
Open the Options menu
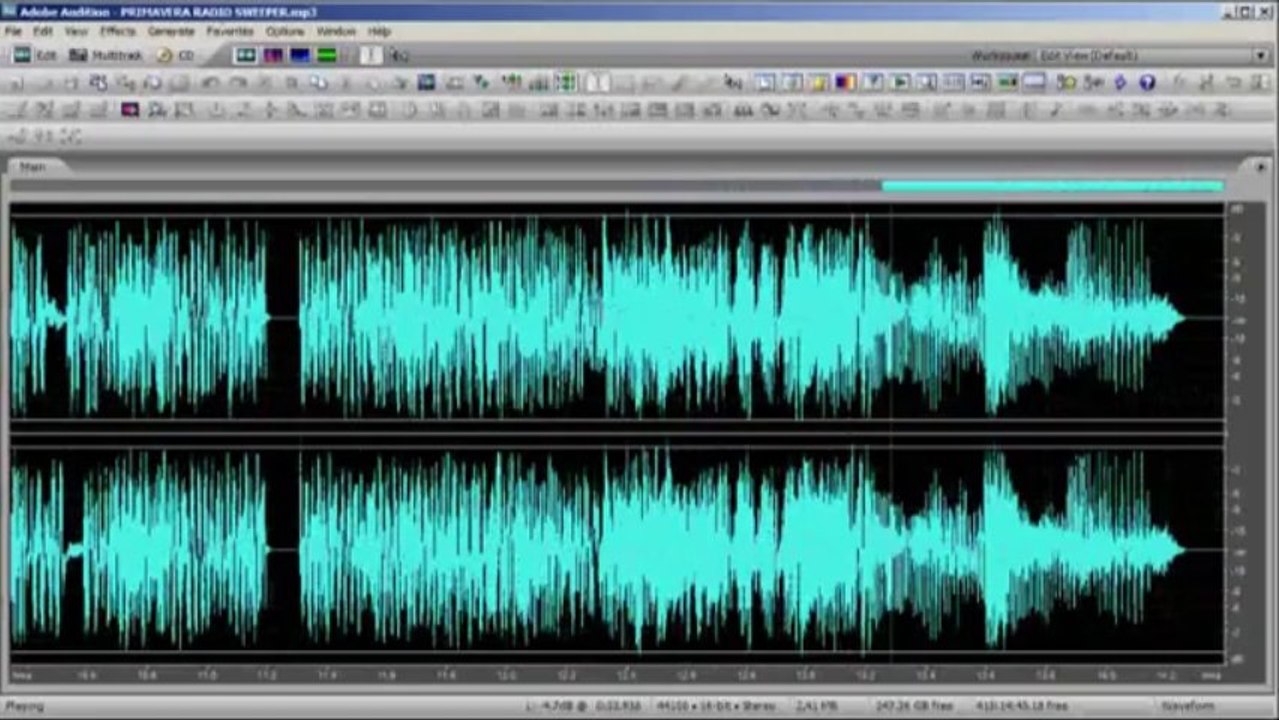285,32
